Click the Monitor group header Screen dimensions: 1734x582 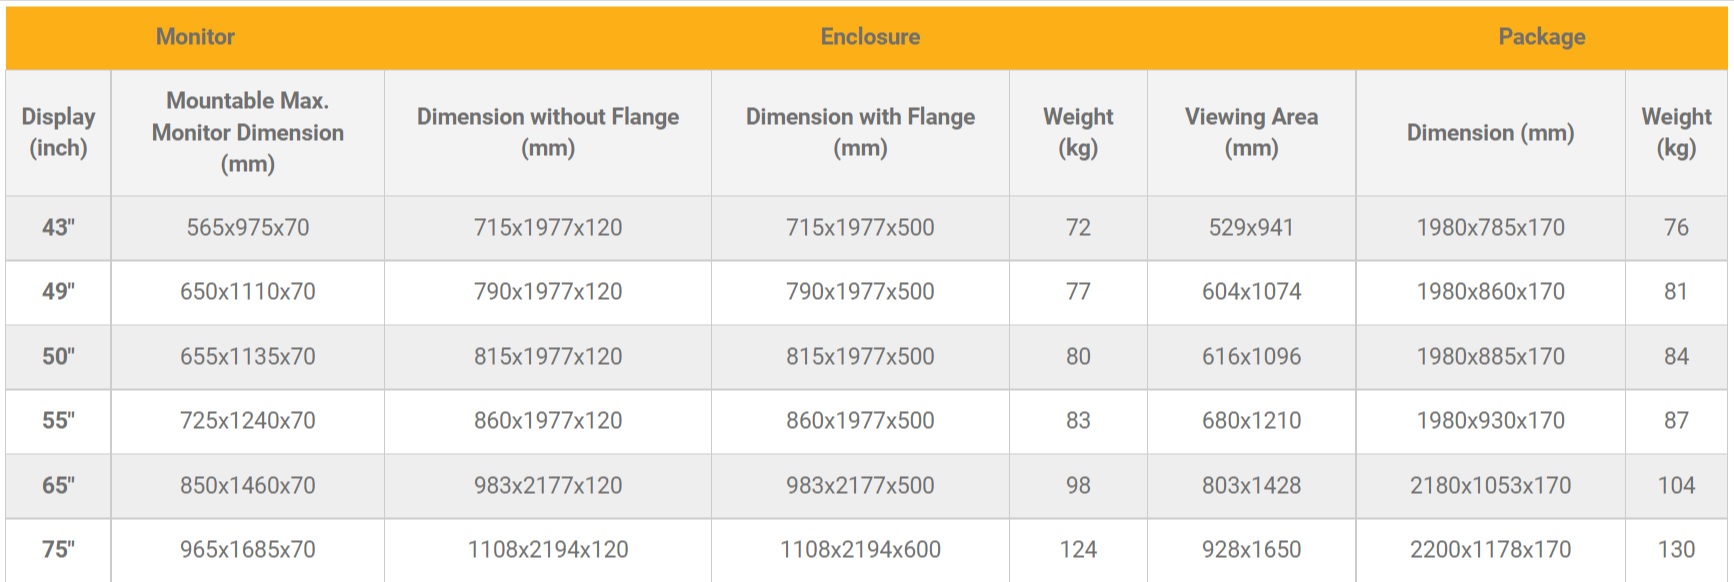click(x=195, y=37)
